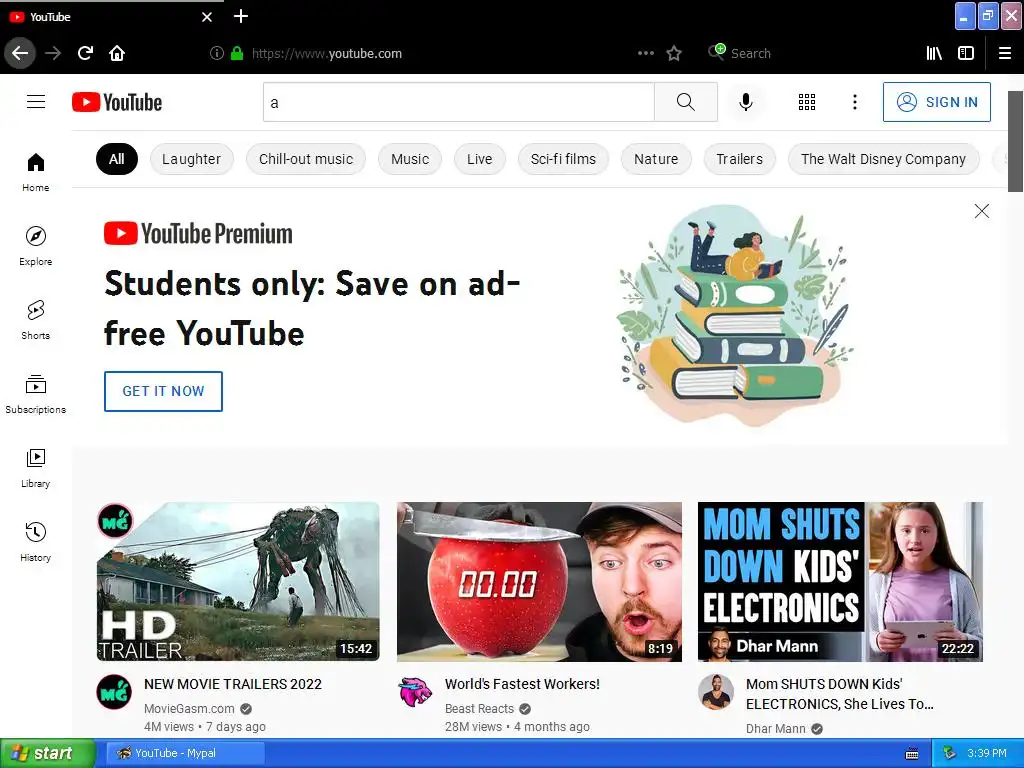Click the YouTube logo
The height and width of the screenshot is (768, 1024).
point(117,102)
